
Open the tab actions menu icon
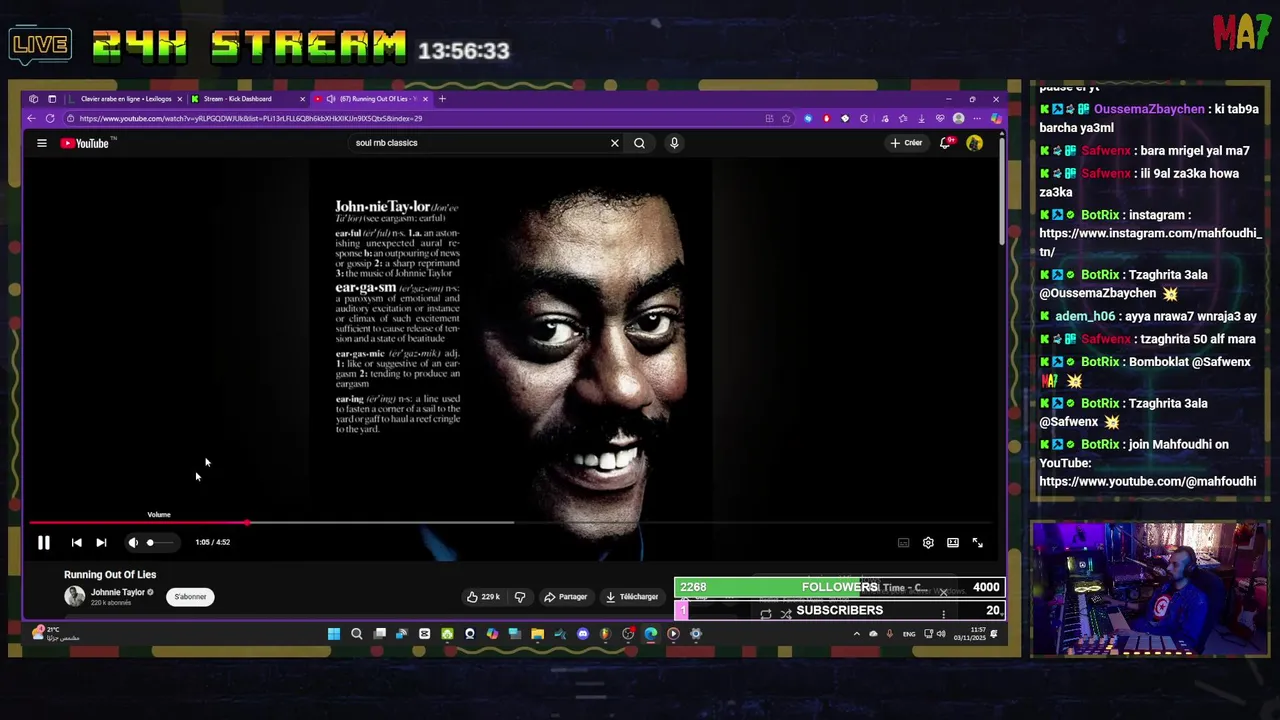pyautogui.click(x=52, y=99)
